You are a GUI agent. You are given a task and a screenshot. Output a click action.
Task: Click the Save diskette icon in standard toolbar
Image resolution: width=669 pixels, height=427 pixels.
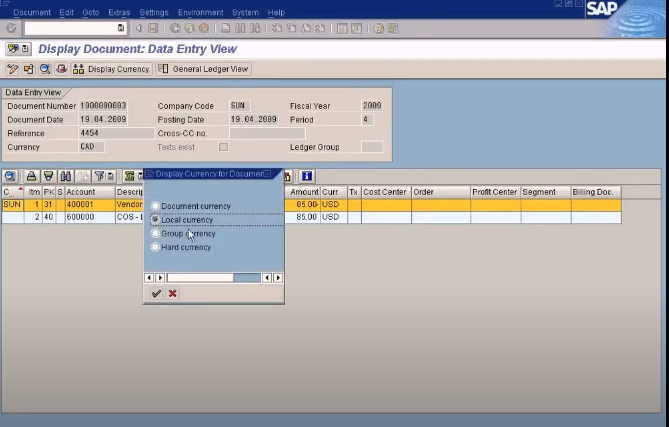click(x=153, y=29)
